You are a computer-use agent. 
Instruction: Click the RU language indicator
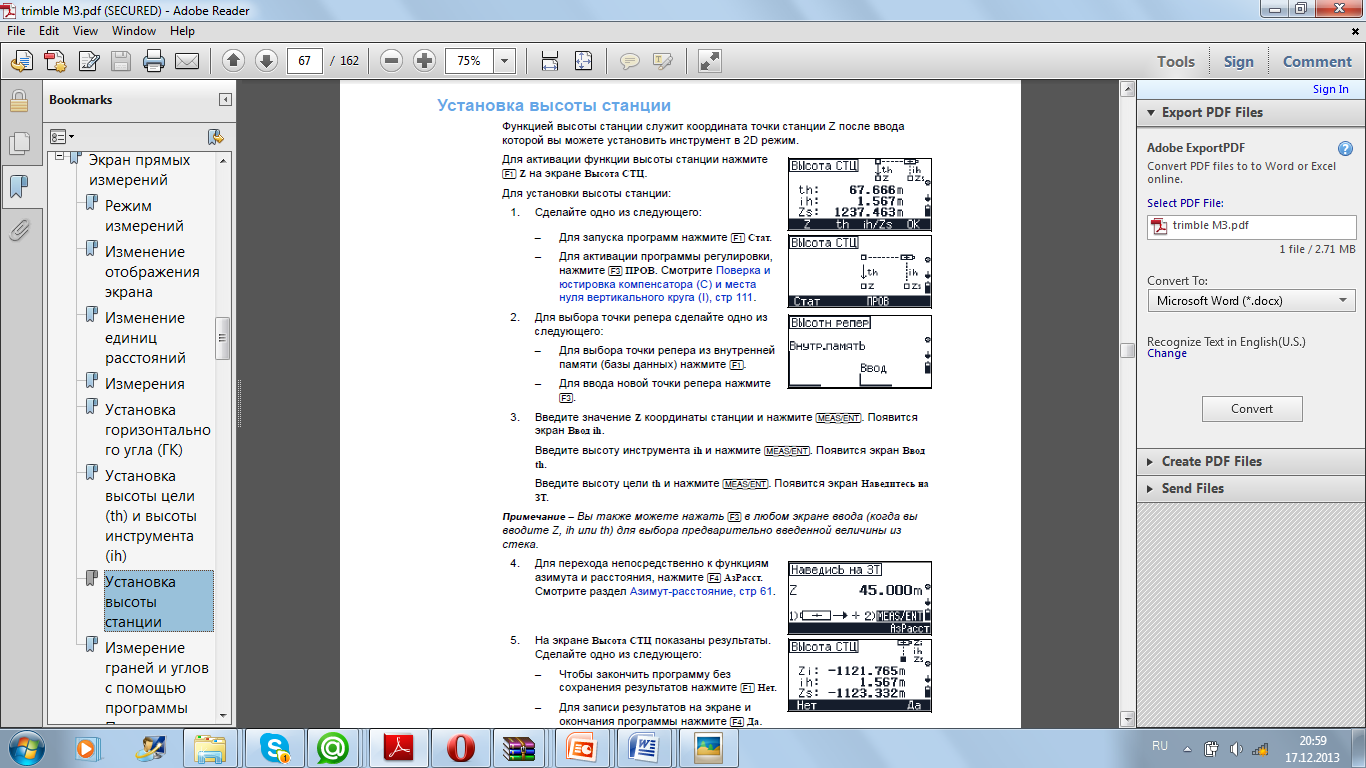tap(1160, 747)
